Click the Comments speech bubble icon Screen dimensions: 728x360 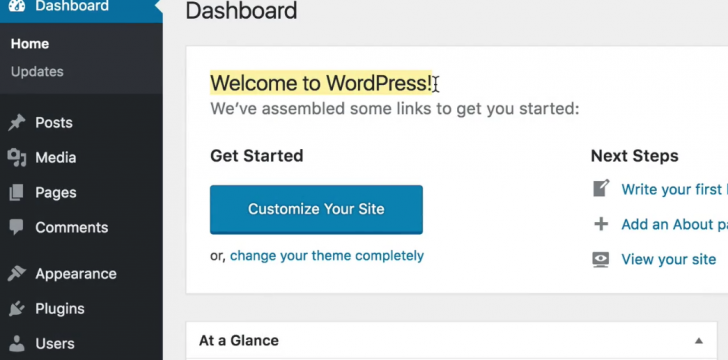pyautogui.click(x=17, y=227)
